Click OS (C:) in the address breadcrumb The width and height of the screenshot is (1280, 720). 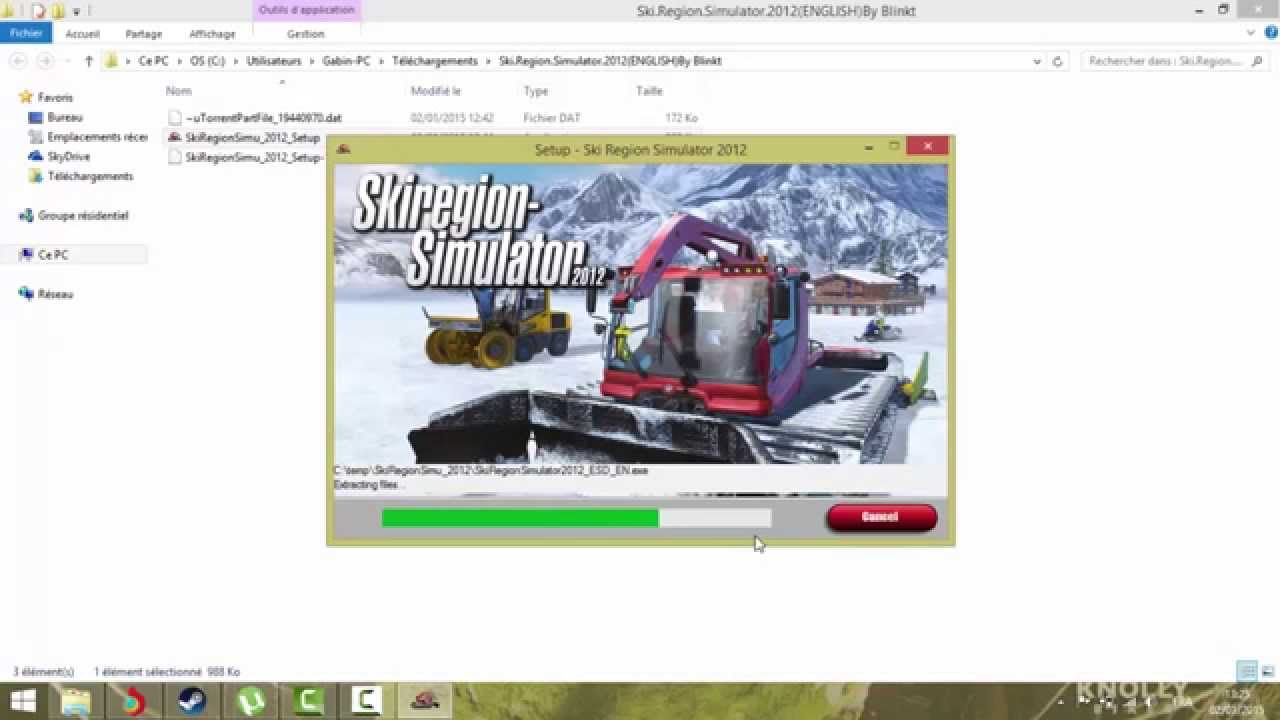click(x=207, y=61)
